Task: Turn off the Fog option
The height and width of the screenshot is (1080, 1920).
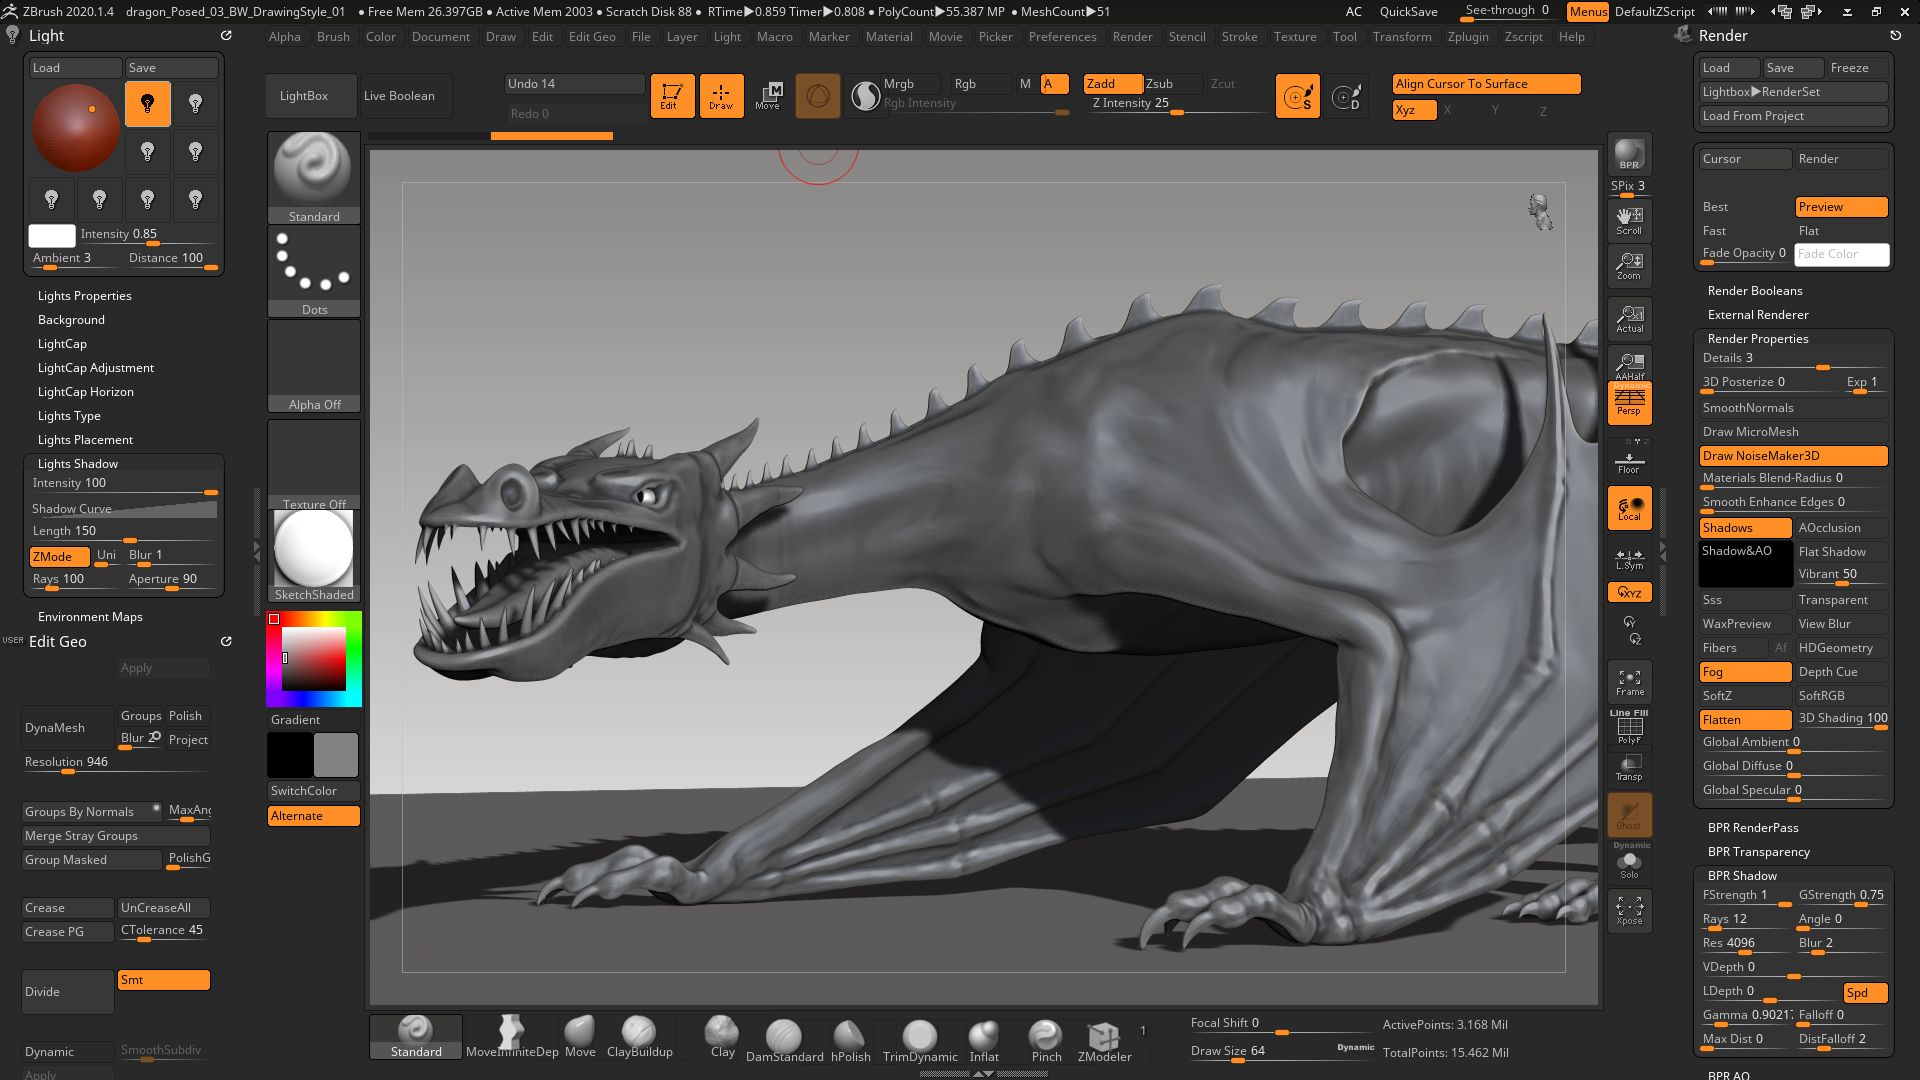Action: click(1744, 672)
